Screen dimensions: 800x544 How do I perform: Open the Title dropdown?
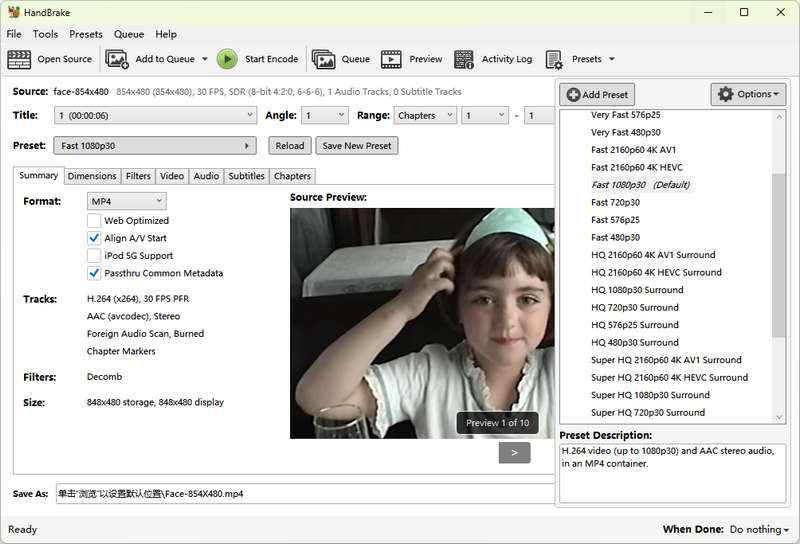[x=155, y=115]
